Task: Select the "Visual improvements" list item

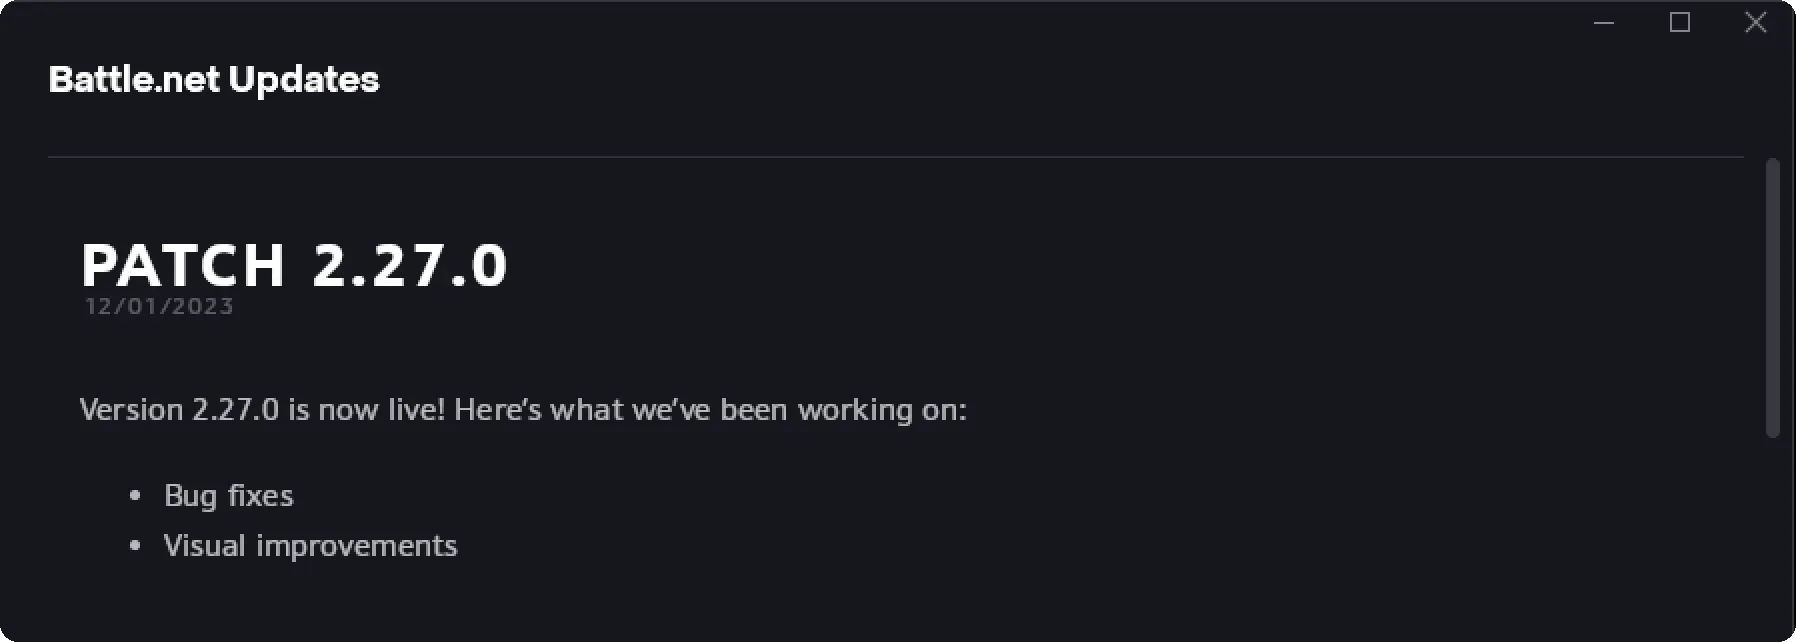Action: click(x=310, y=546)
